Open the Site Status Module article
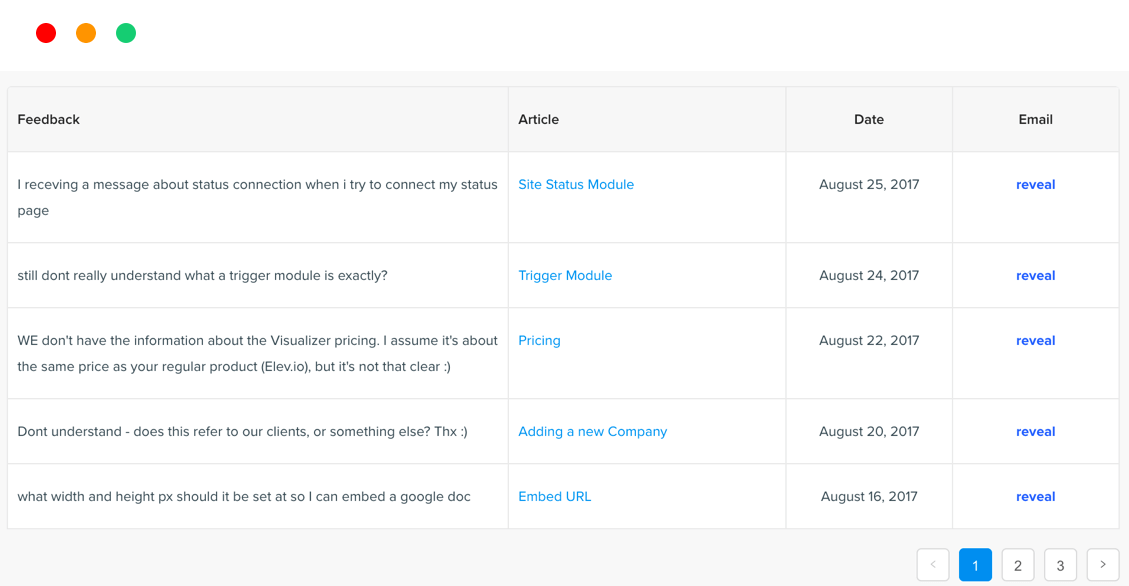This screenshot has height=586, width=1129. pos(576,185)
